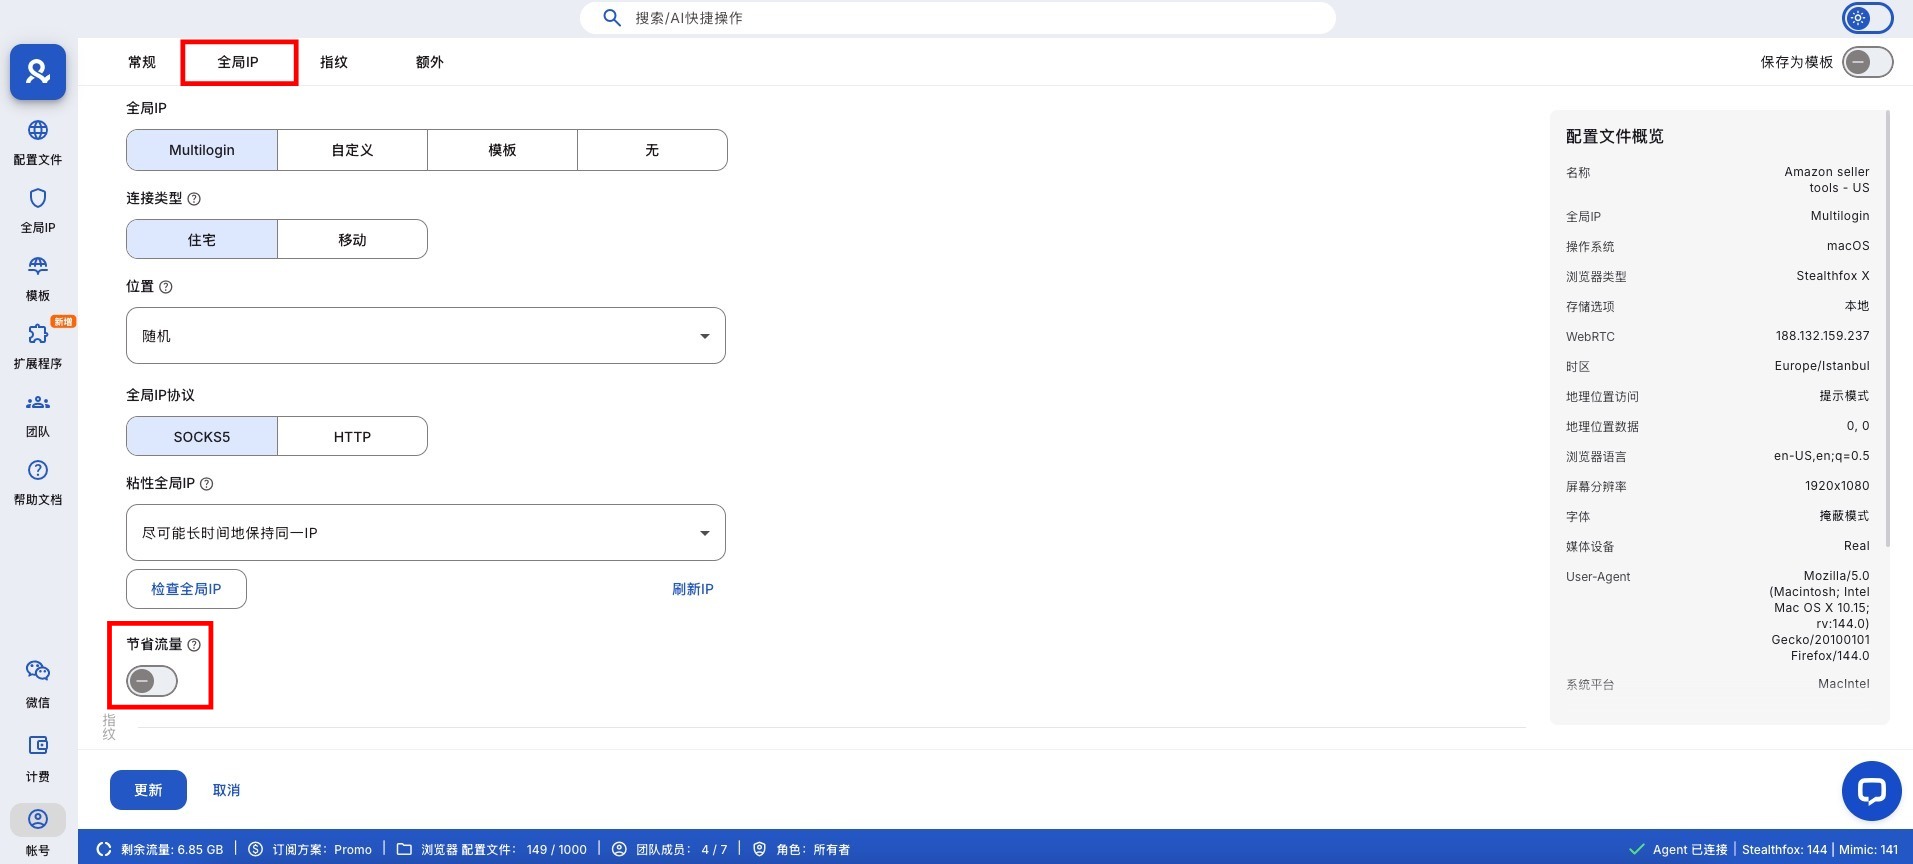Screen dimensions: 1913x864
Task: Switch to the 指纹 tab
Action: tap(334, 62)
